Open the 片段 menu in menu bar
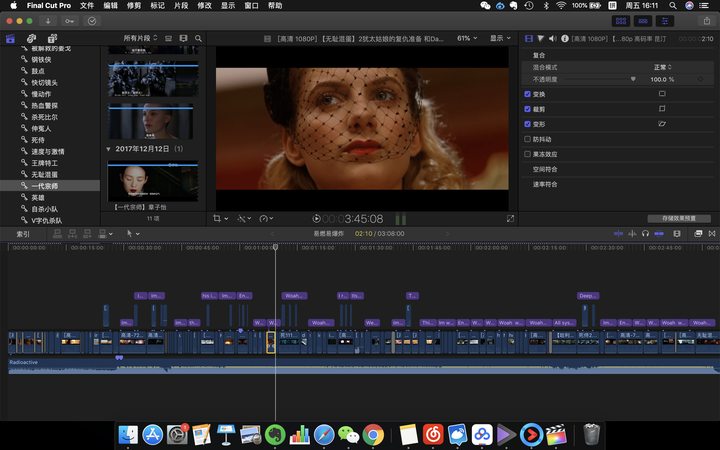 point(181,6)
